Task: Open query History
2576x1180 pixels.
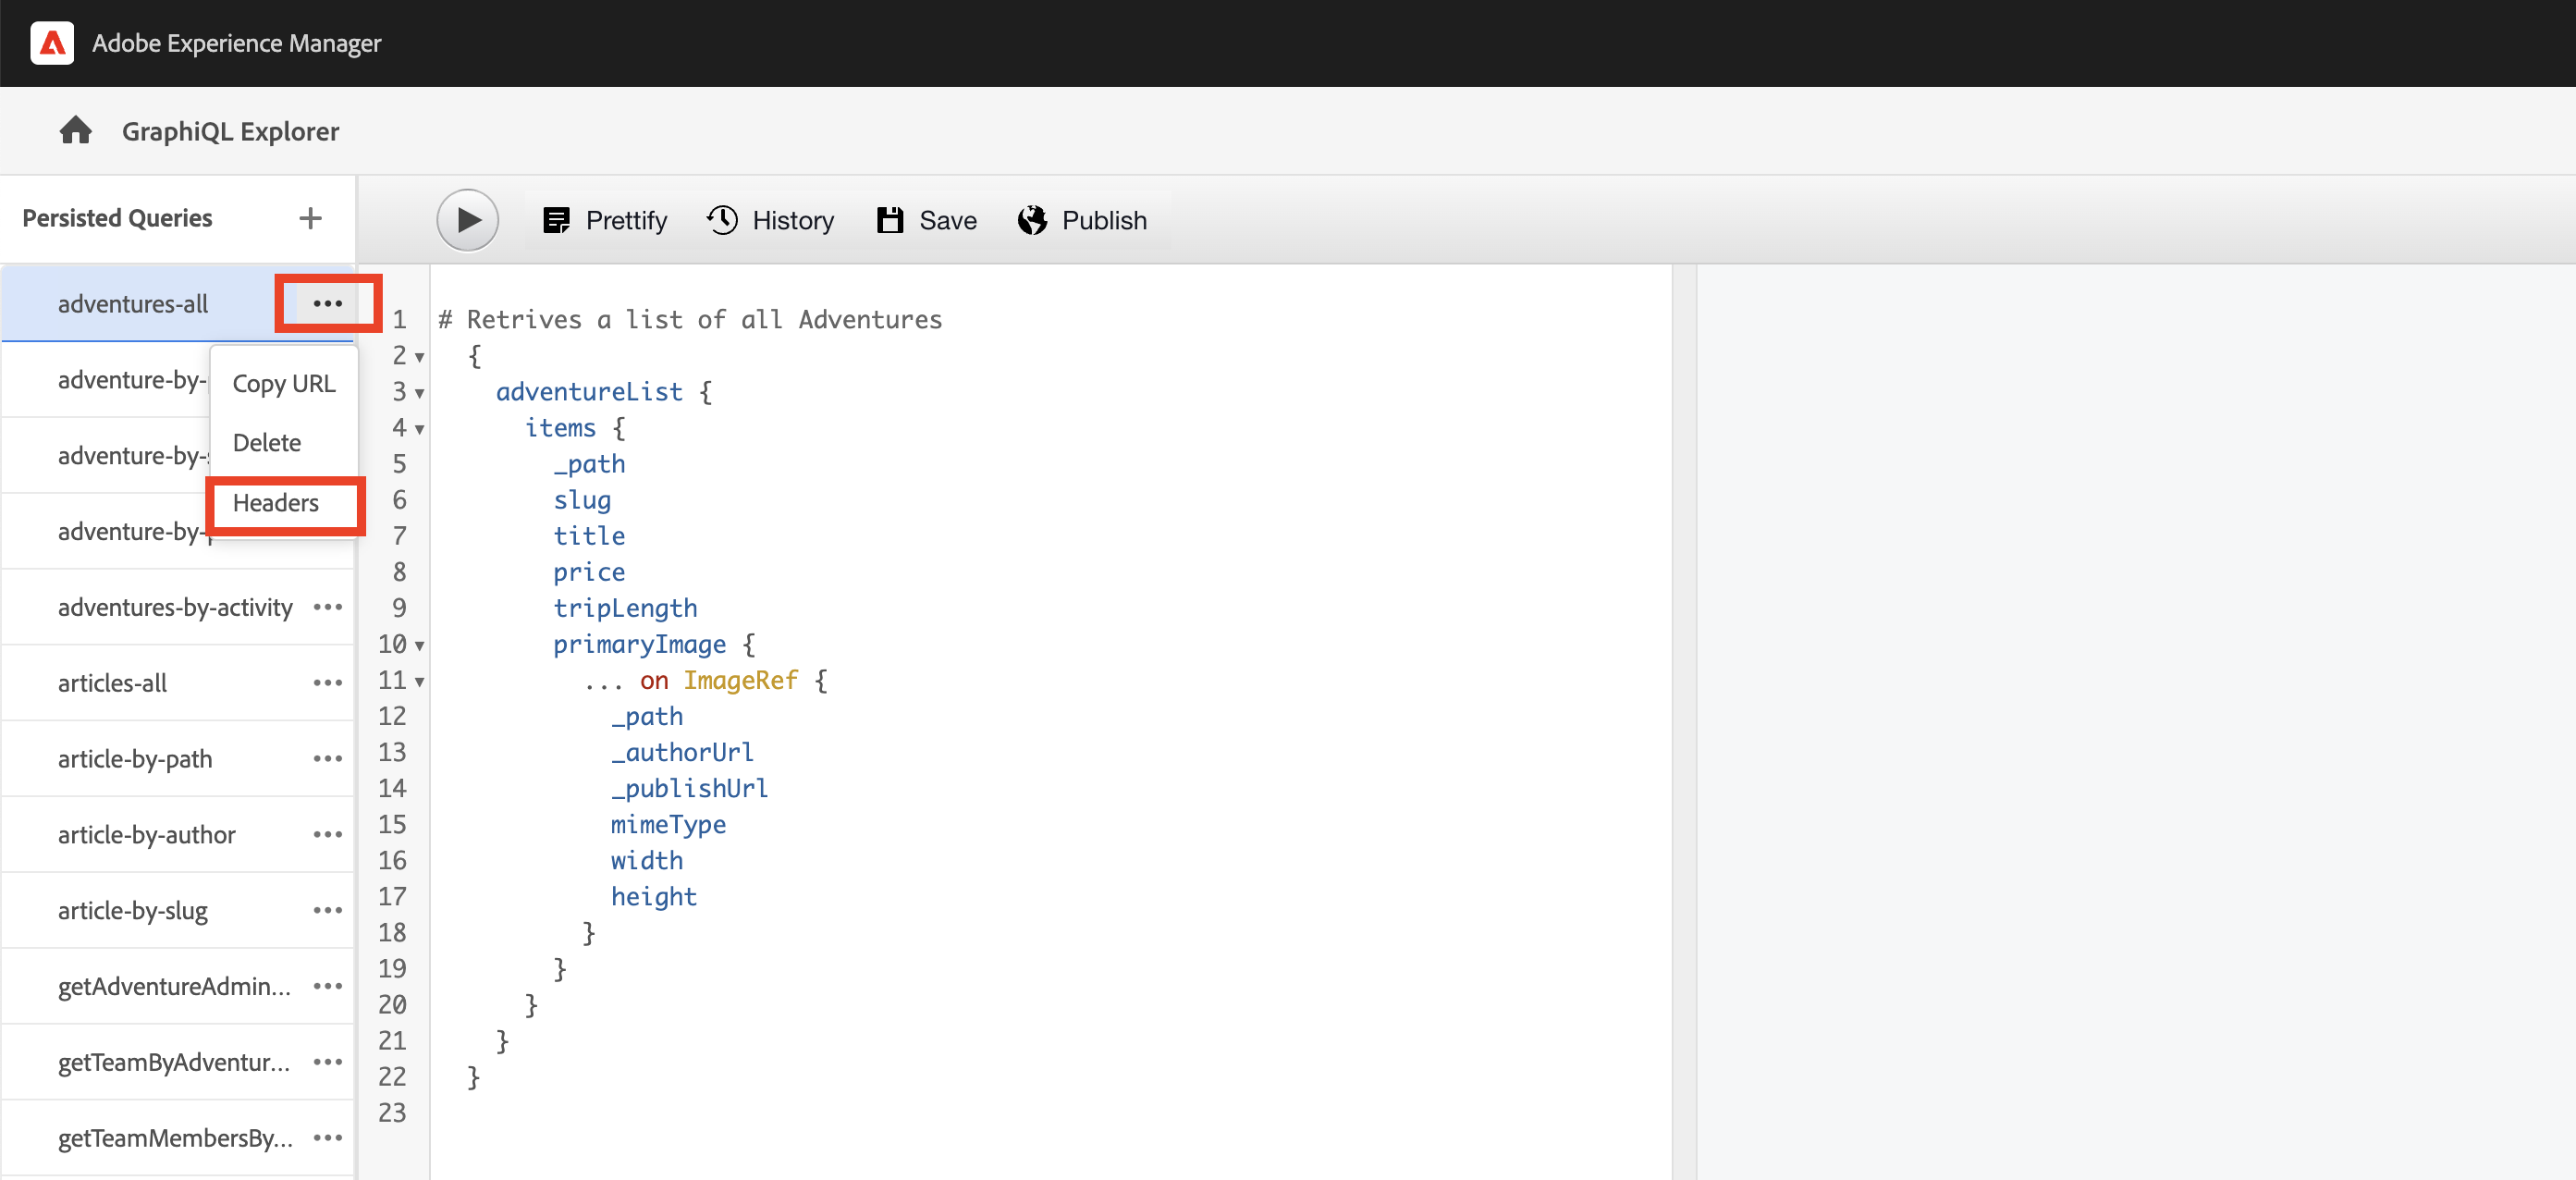Action: coord(771,220)
